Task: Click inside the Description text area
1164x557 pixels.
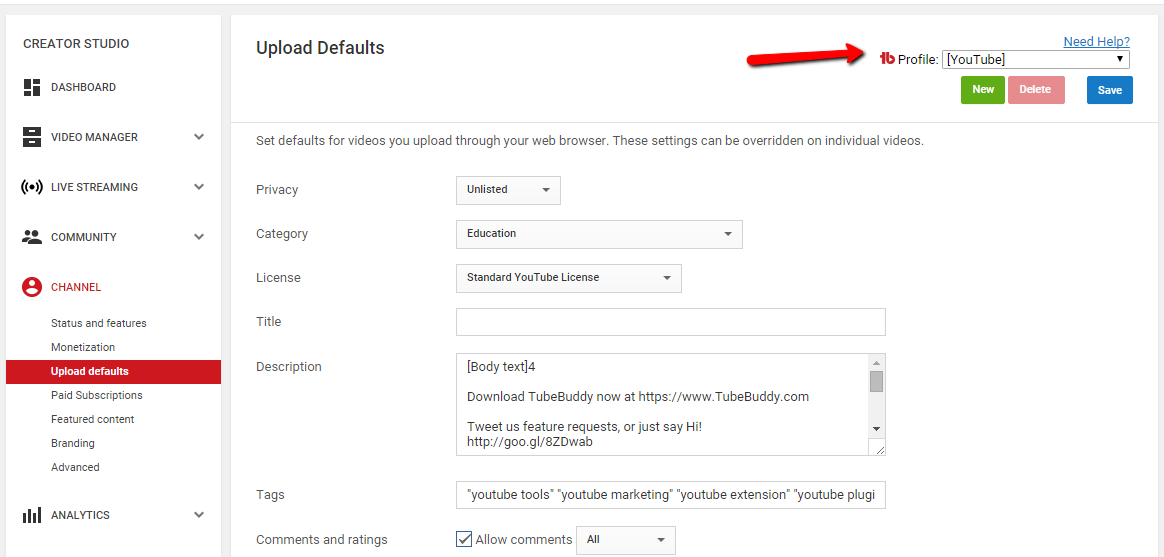Action: (662, 404)
